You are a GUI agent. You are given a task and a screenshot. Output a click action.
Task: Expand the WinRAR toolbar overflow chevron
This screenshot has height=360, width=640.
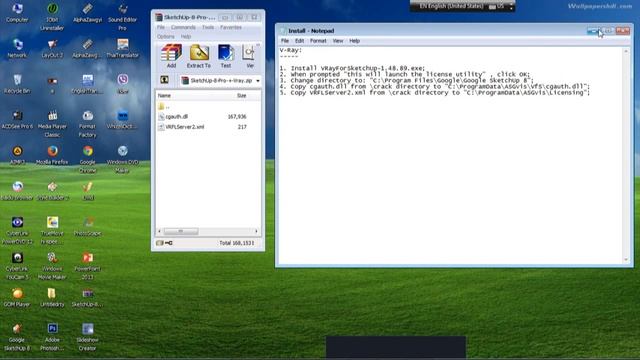pos(258,45)
